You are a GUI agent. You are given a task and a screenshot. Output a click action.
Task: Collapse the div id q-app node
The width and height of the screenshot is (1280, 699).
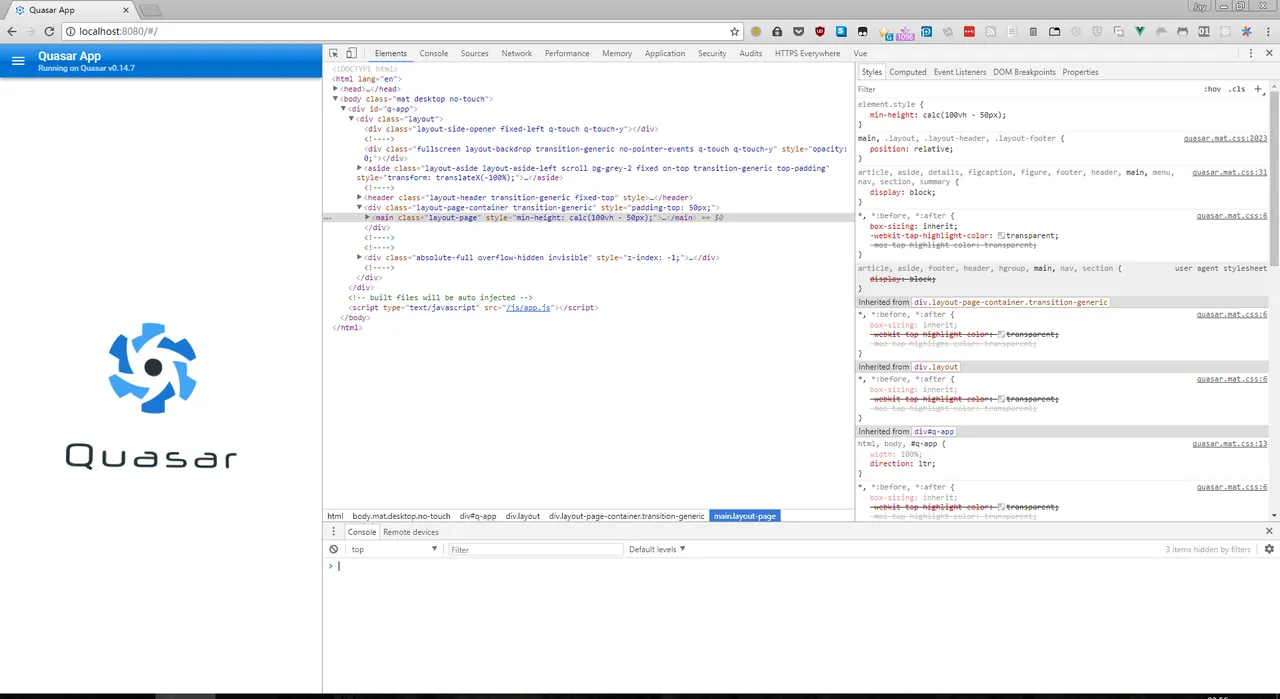(344, 109)
